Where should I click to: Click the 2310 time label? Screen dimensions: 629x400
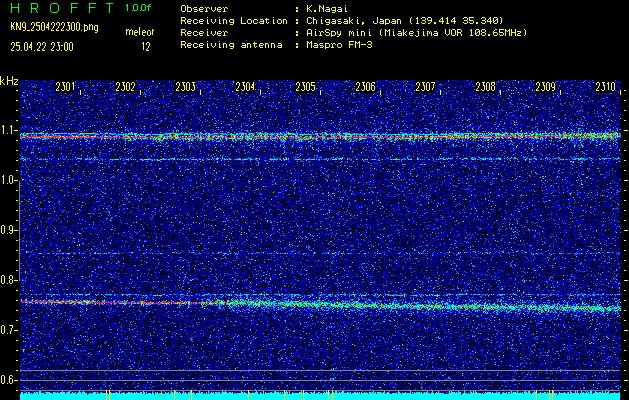coord(606,86)
